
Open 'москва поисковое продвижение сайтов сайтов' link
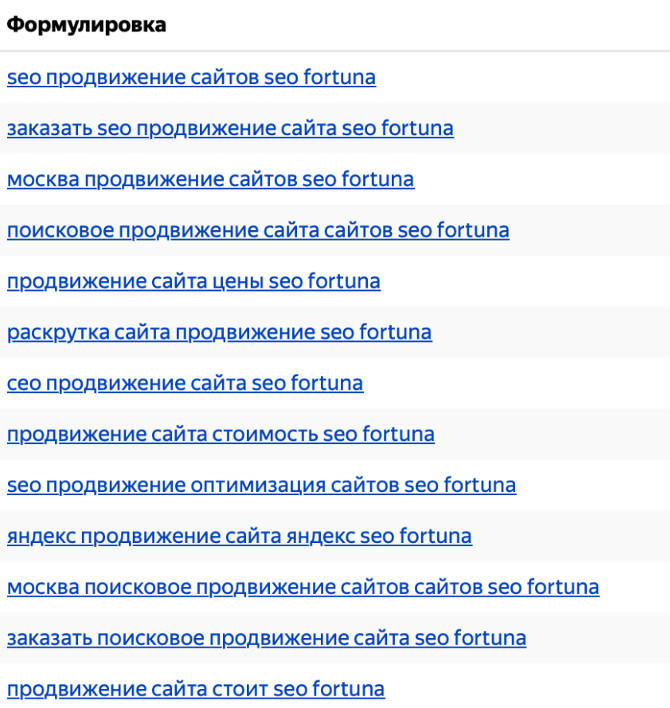coord(303,587)
